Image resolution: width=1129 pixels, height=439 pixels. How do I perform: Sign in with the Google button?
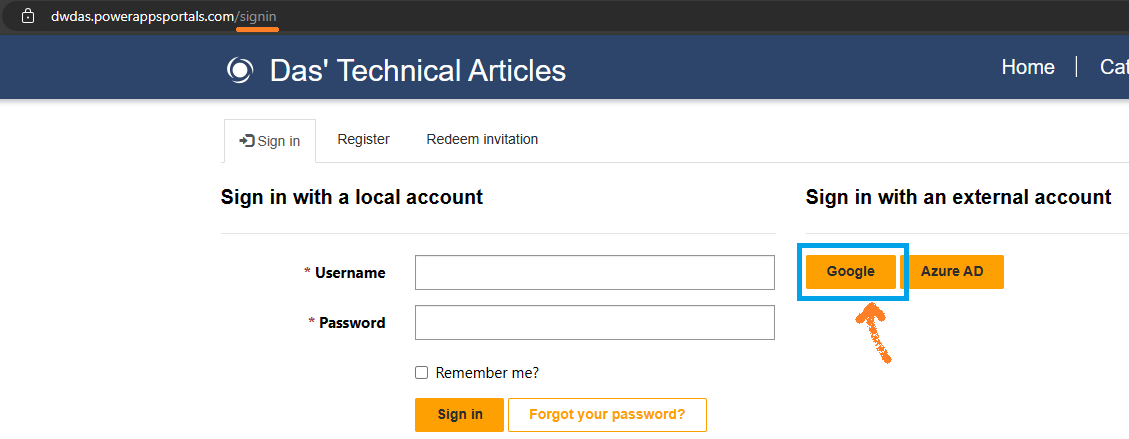click(x=850, y=272)
